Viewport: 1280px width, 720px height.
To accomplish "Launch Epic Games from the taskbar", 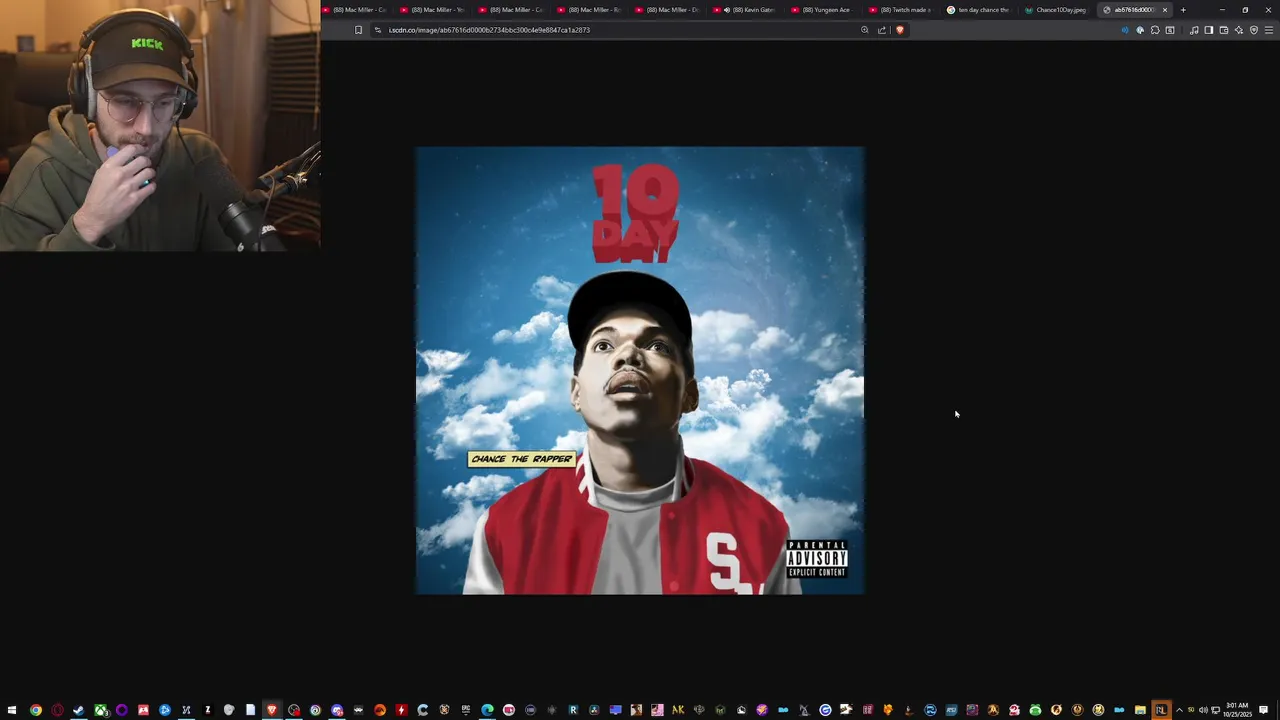I will coord(466,710).
